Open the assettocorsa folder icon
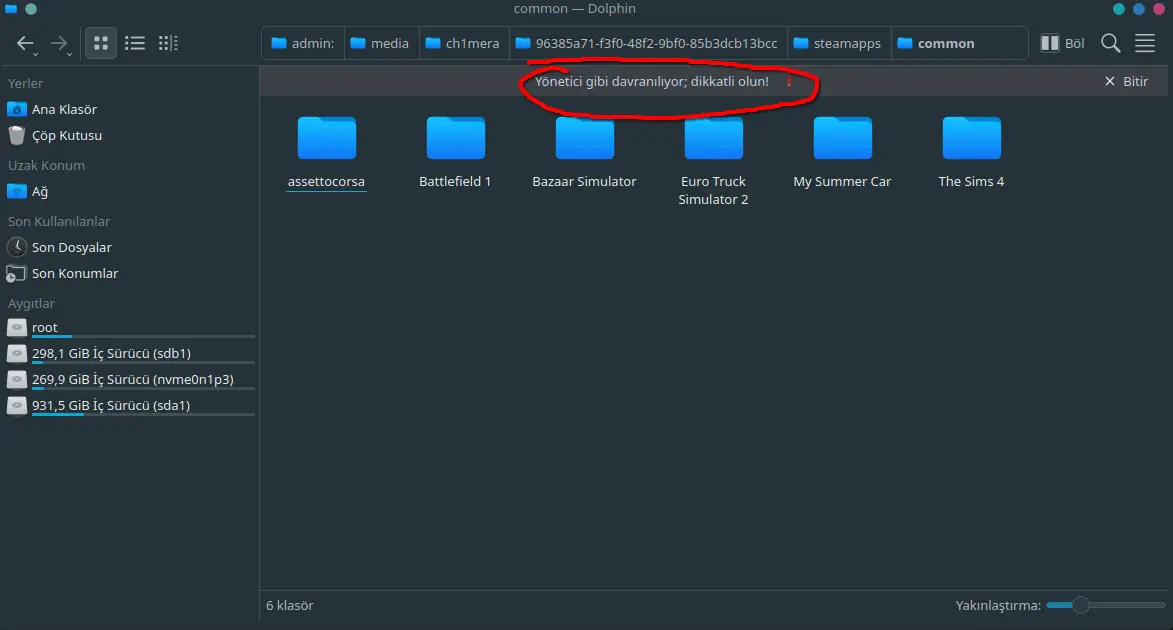The width and height of the screenshot is (1173, 630). [326, 138]
